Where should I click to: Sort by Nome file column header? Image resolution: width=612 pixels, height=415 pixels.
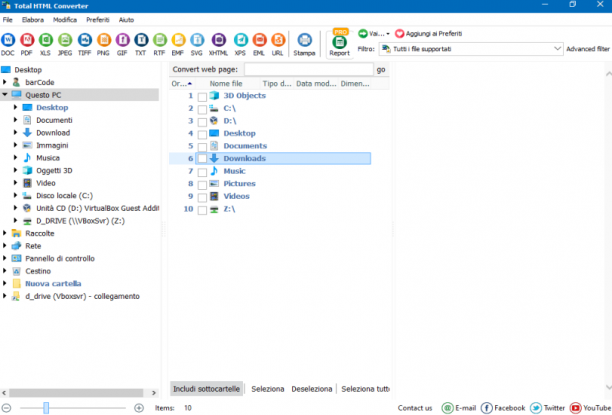(x=227, y=84)
